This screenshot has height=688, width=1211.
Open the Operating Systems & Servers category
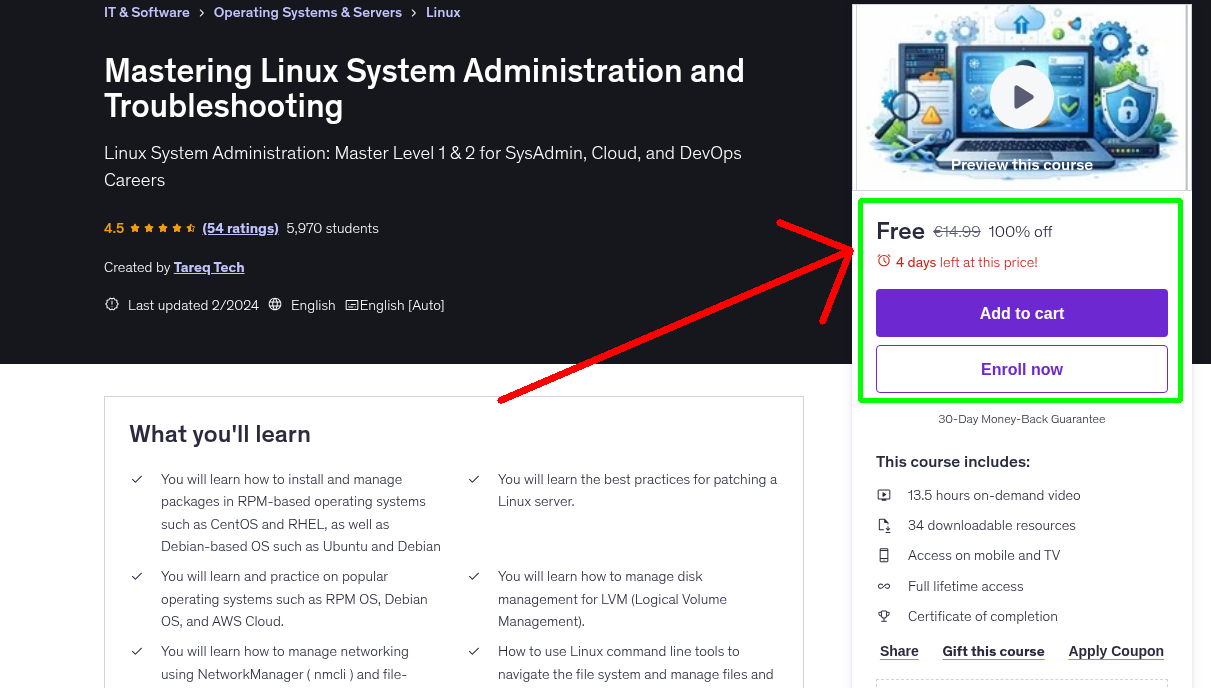pyautogui.click(x=307, y=12)
